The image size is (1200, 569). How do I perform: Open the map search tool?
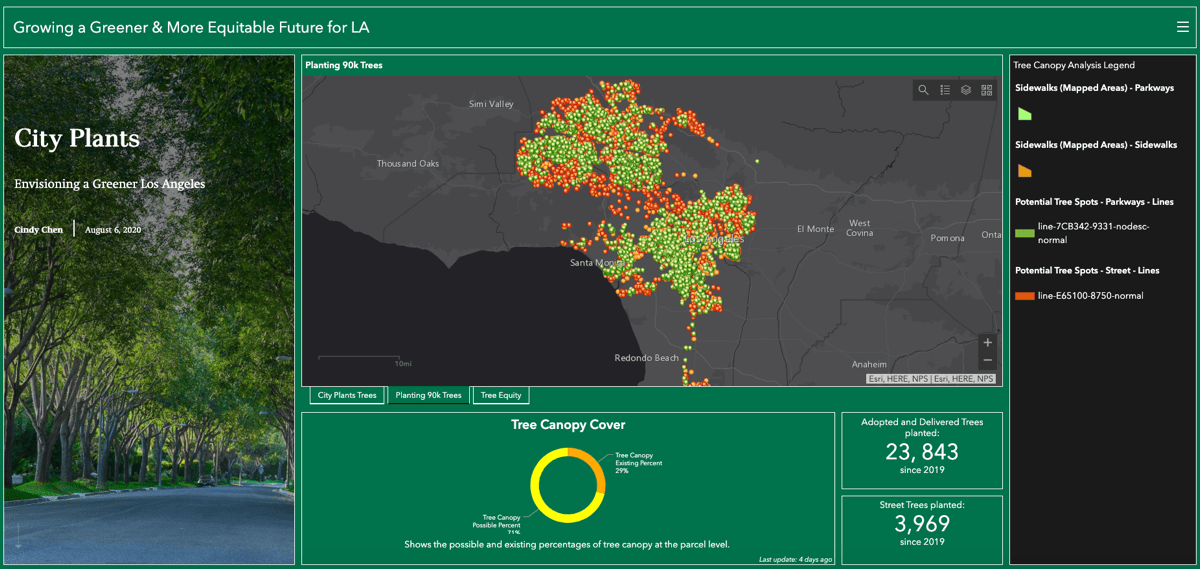923,90
